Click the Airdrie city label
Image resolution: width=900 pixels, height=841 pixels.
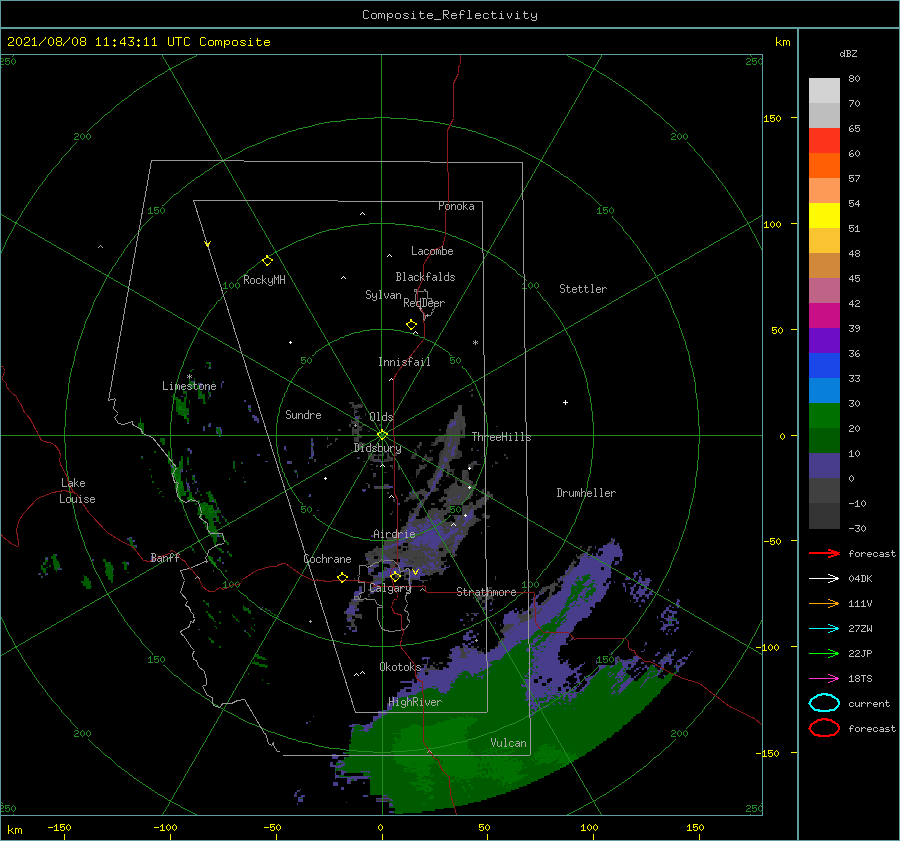394,534
